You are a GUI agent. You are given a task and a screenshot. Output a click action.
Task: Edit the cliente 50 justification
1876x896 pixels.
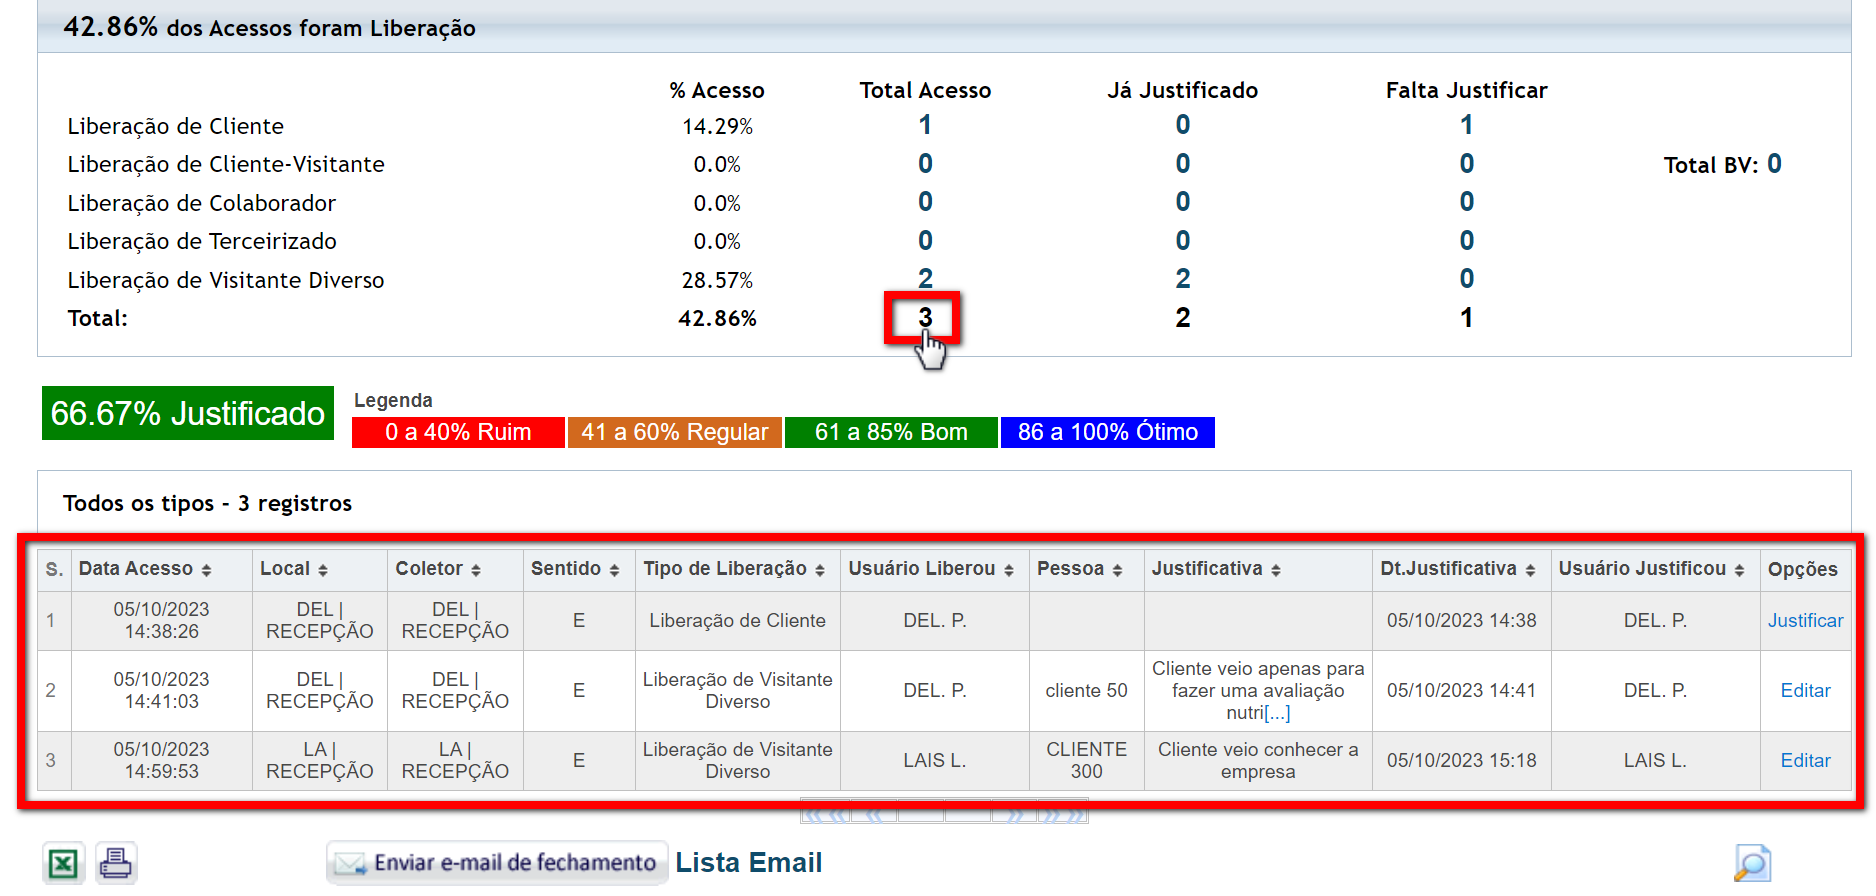tap(1804, 690)
